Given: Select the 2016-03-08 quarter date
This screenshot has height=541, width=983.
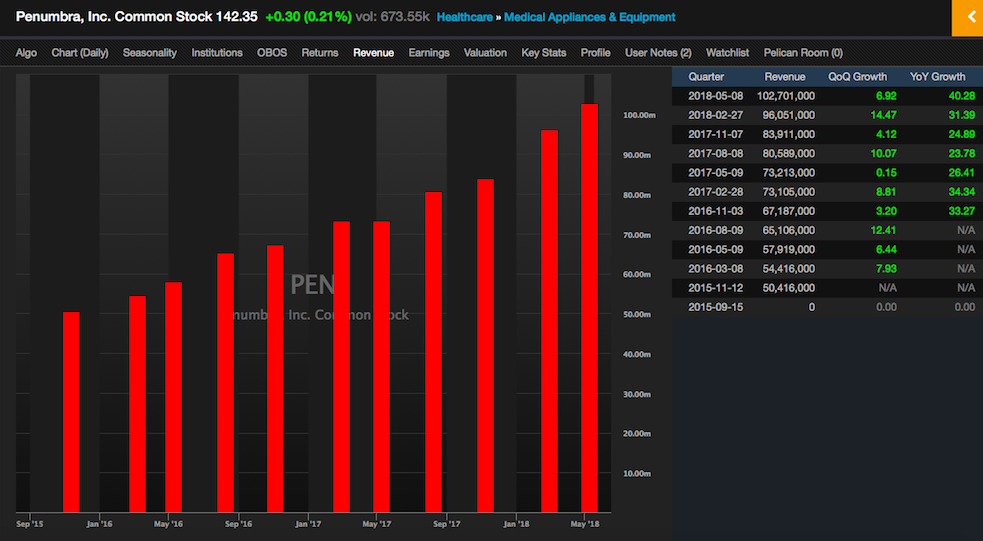Looking at the screenshot, I should pyautogui.click(x=715, y=268).
